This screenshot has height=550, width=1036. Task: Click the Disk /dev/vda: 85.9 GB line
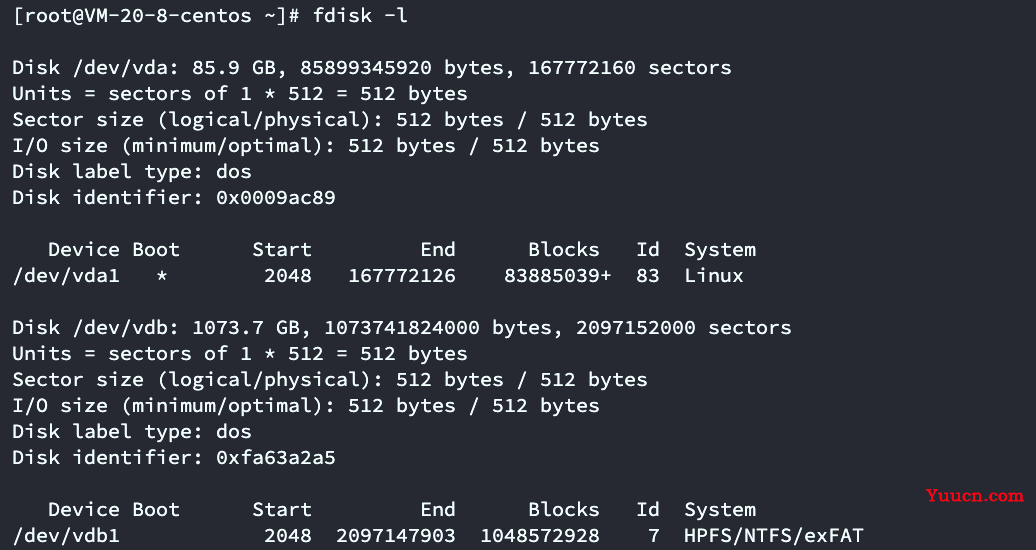[372, 67]
